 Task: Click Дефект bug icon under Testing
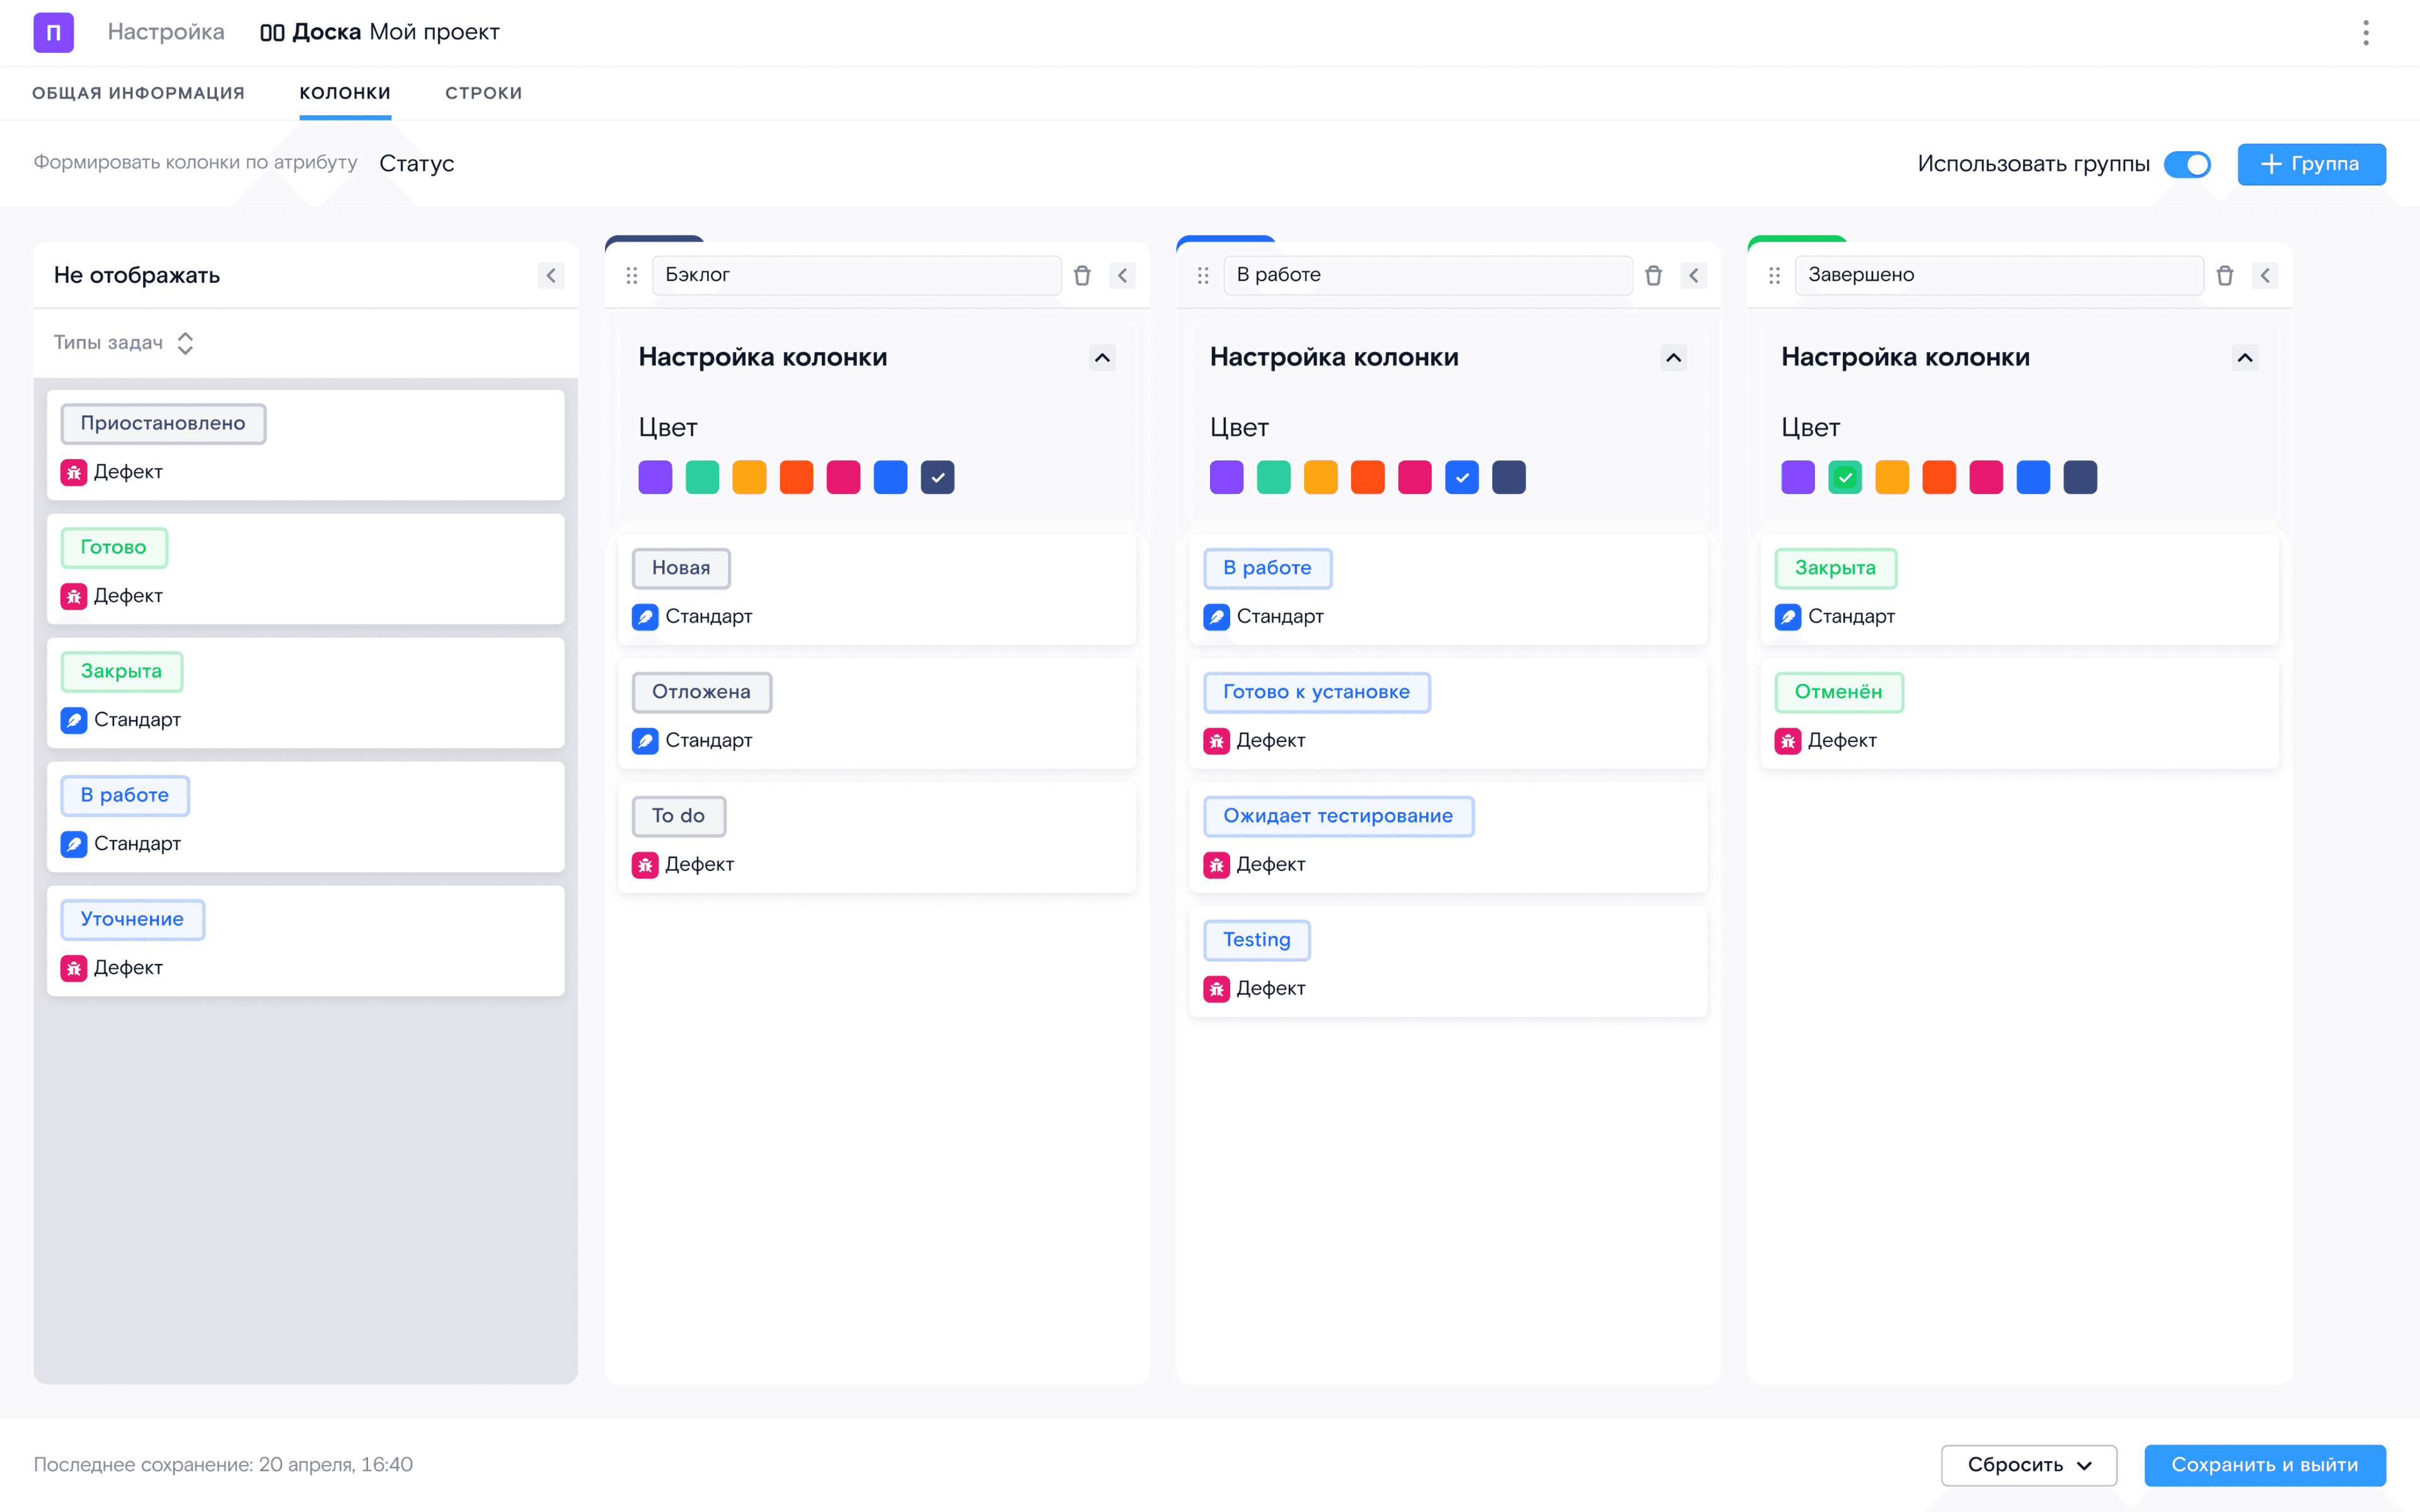(x=1216, y=989)
